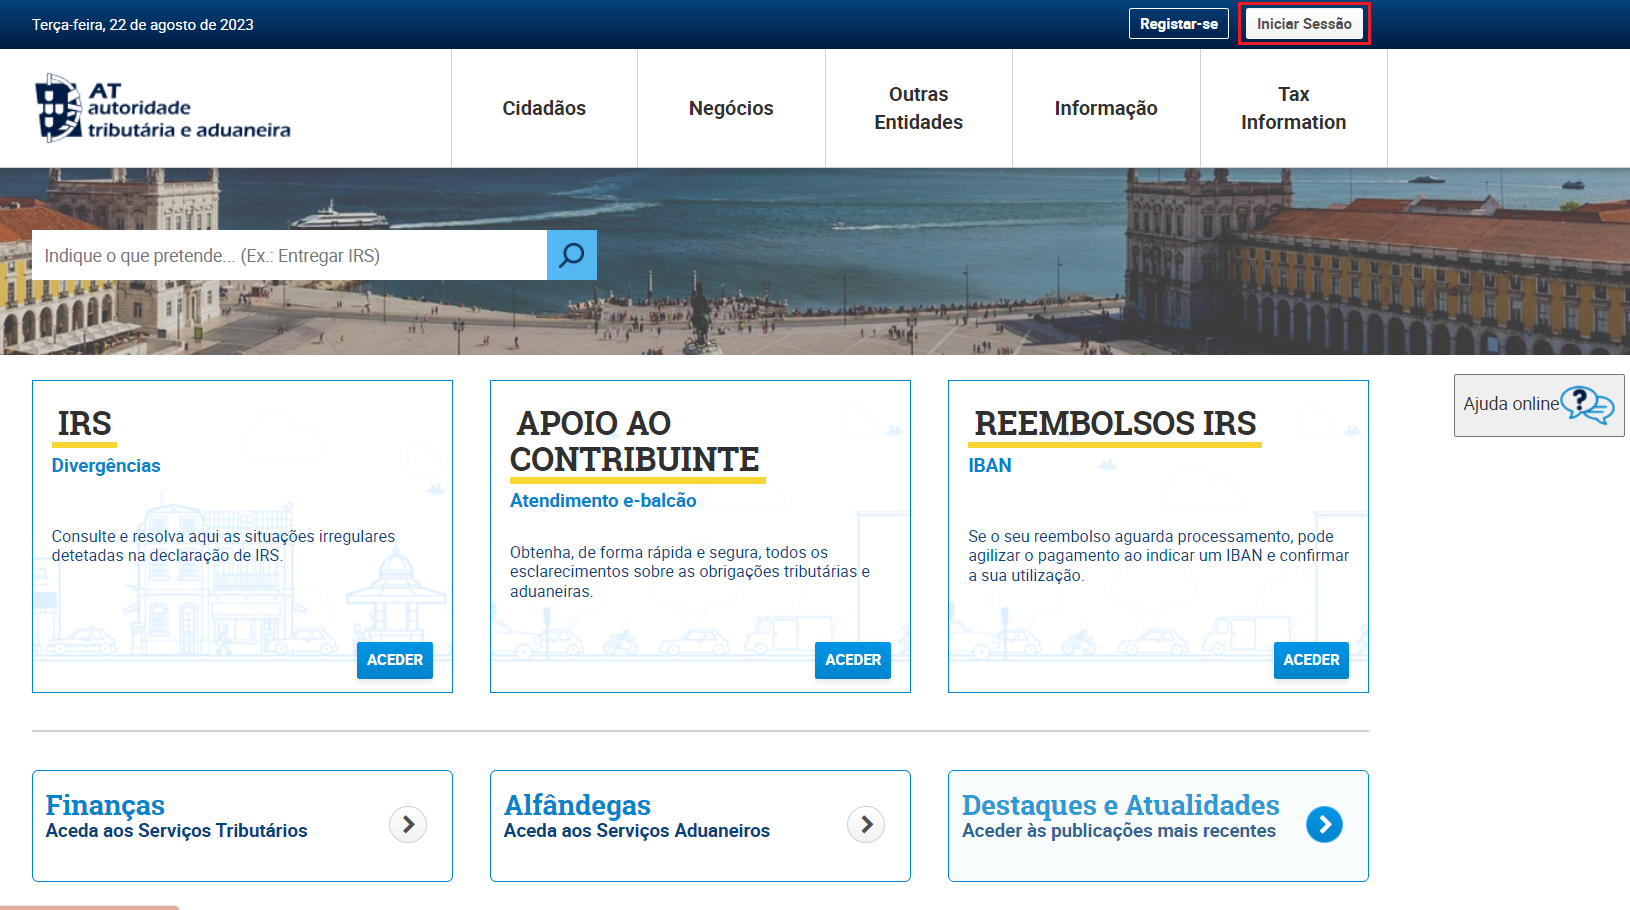1630x910 pixels.
Task: Click ACEDER on the Reembolsos IRS card
Action: point(1311,660)
